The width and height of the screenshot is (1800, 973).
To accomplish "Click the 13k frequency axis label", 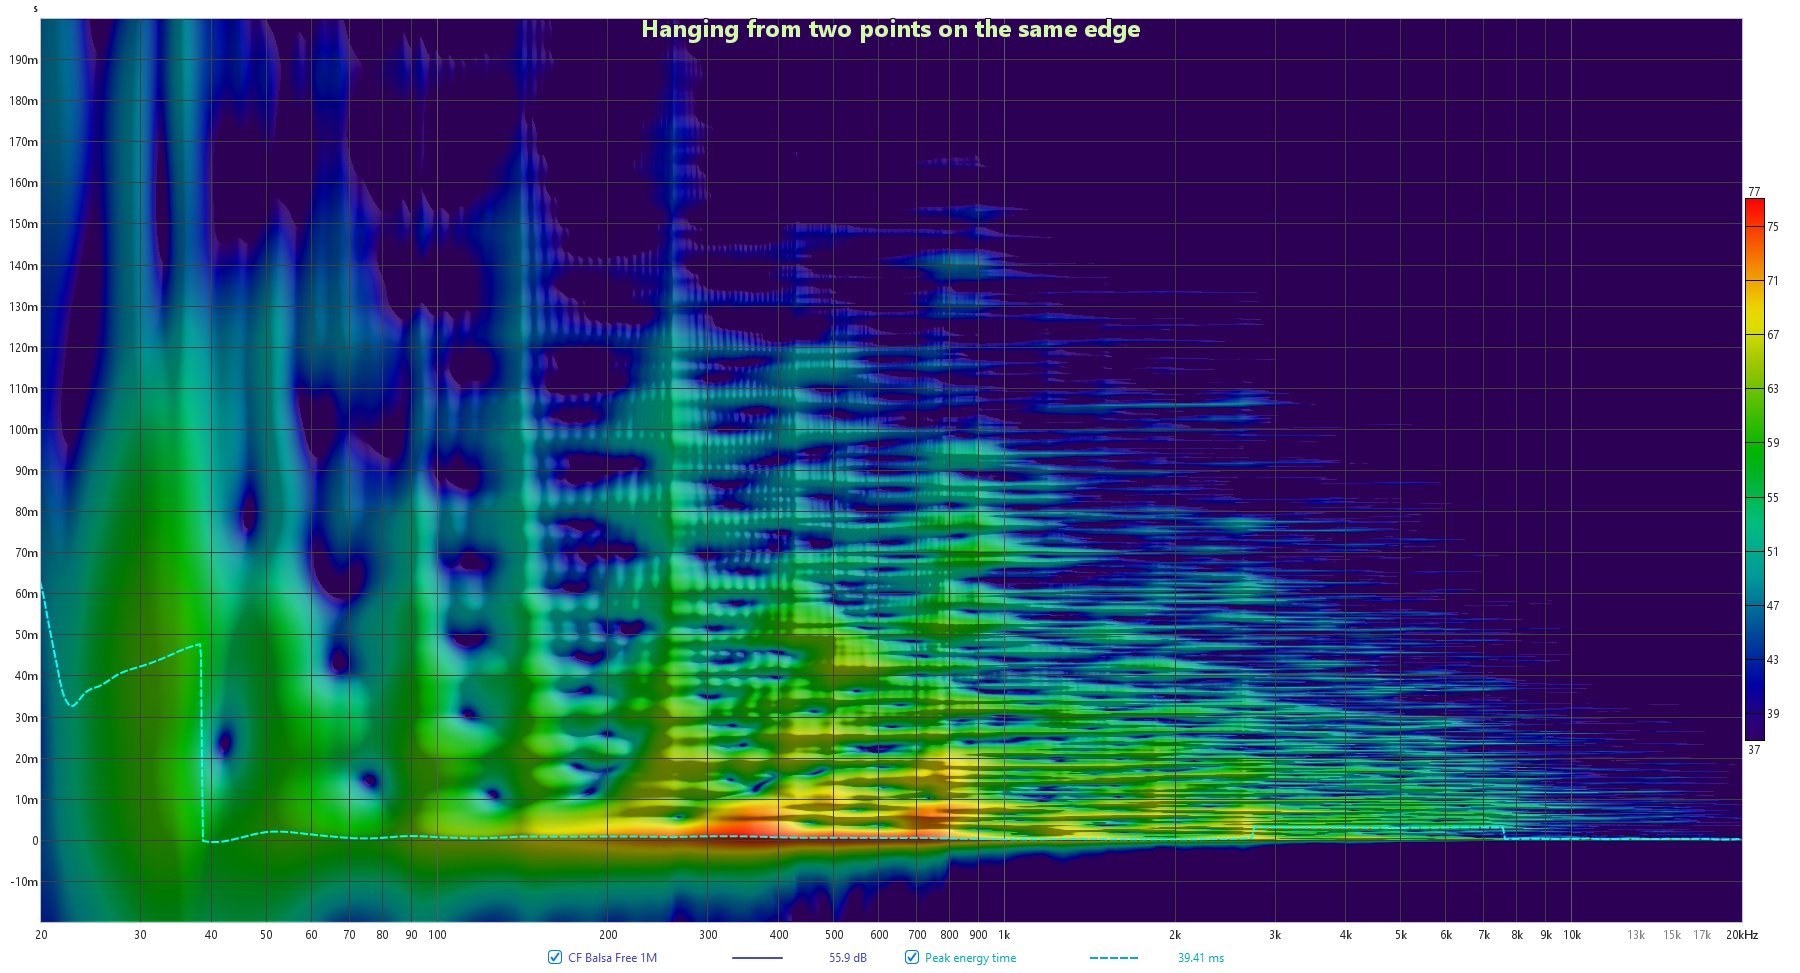I will coord(1636,935).
